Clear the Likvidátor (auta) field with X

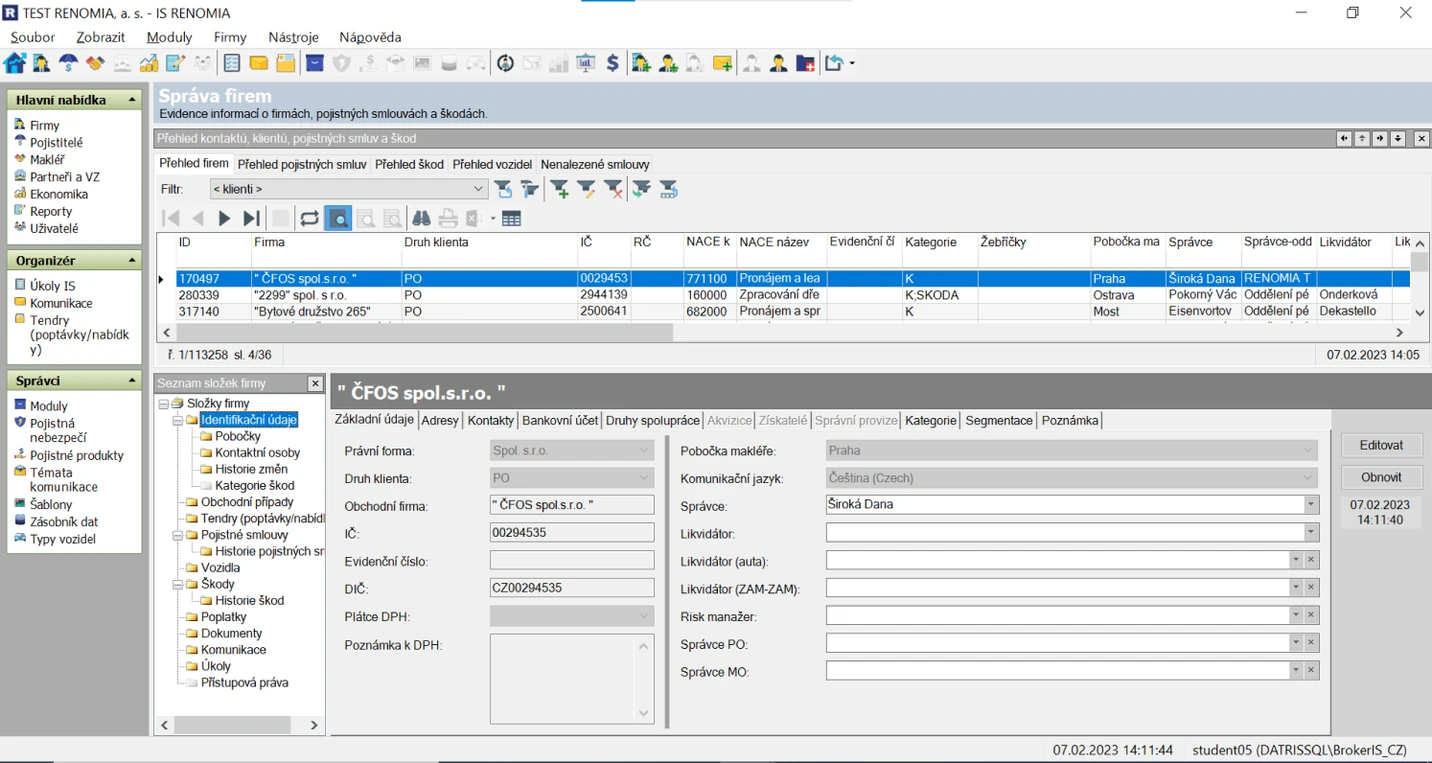click(1311, 560)
